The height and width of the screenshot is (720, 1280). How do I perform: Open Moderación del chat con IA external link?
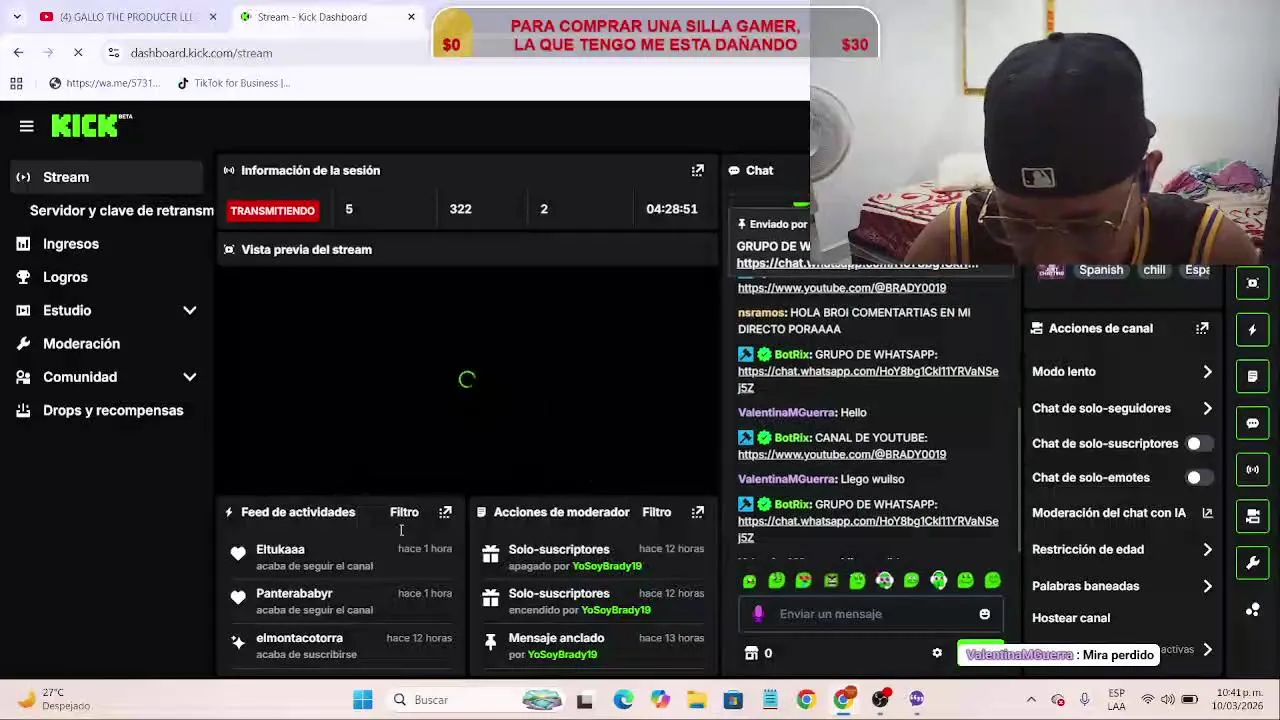tap(1207, 513)
